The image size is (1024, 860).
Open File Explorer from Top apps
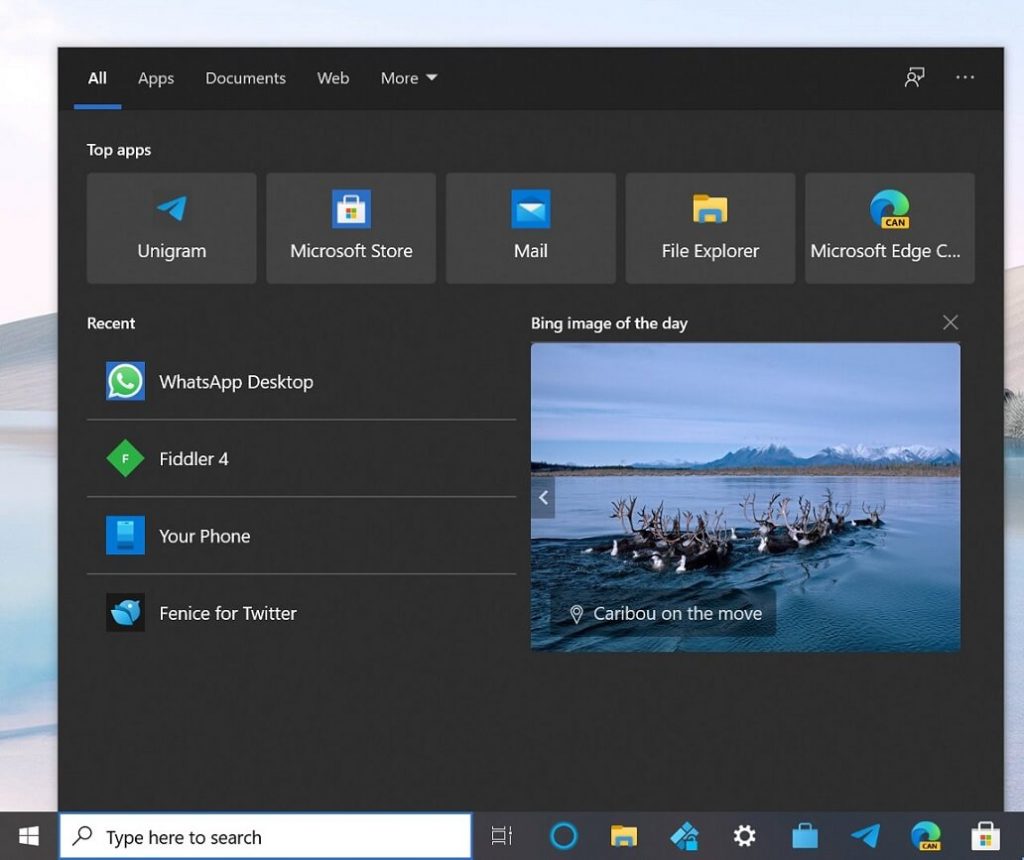(710, 227)
